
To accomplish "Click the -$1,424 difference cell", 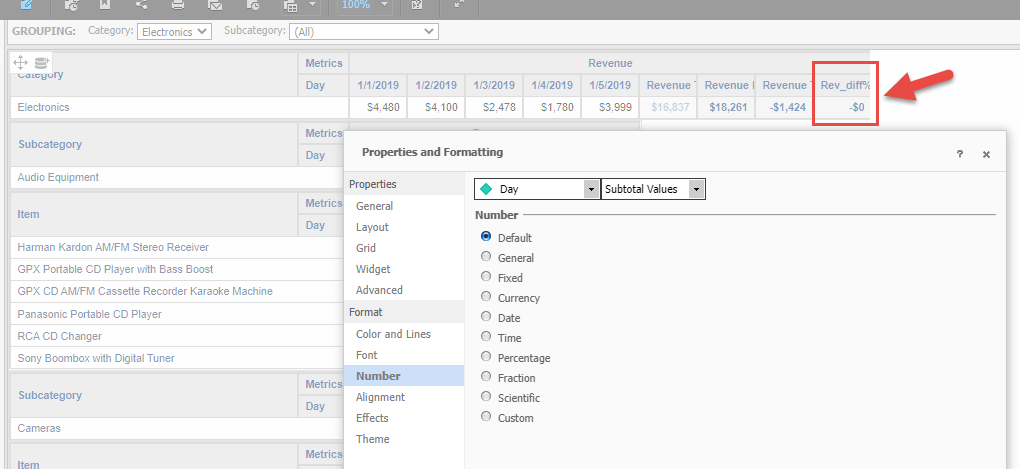I will [x=784, y=107].
